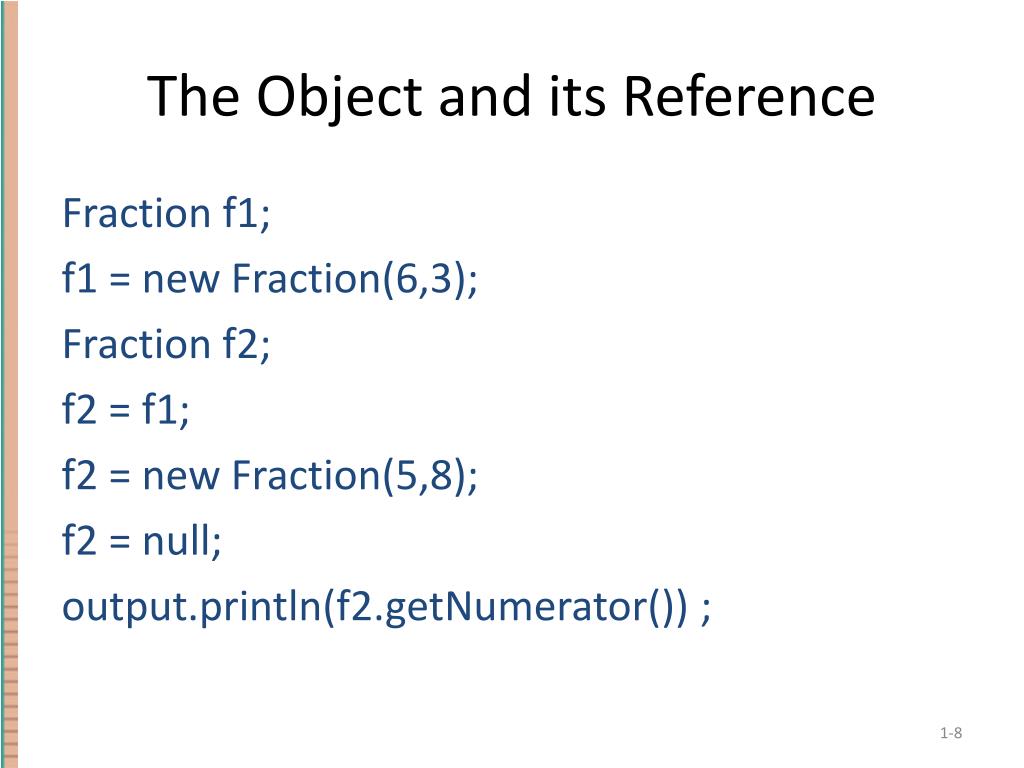Click the 'Fraction f2;' declaration line
This screenshot has width=1024, height=768.
pos(166,344)
